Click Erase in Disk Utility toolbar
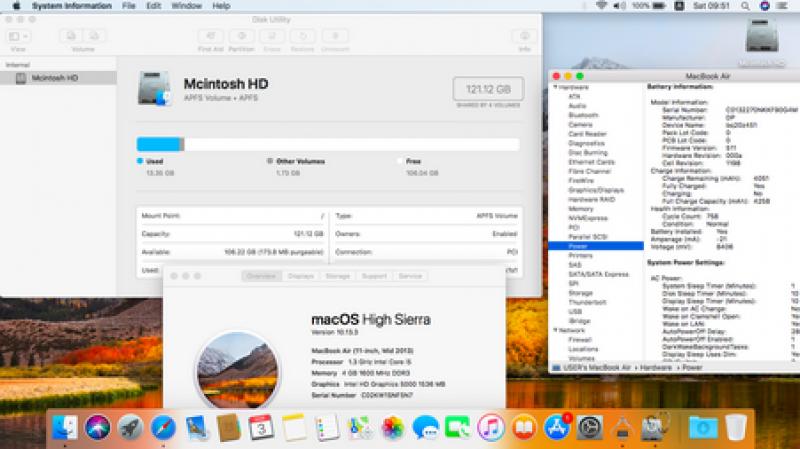Image resolution: width=800 pixels, height=449 pixels. point(272,36)
